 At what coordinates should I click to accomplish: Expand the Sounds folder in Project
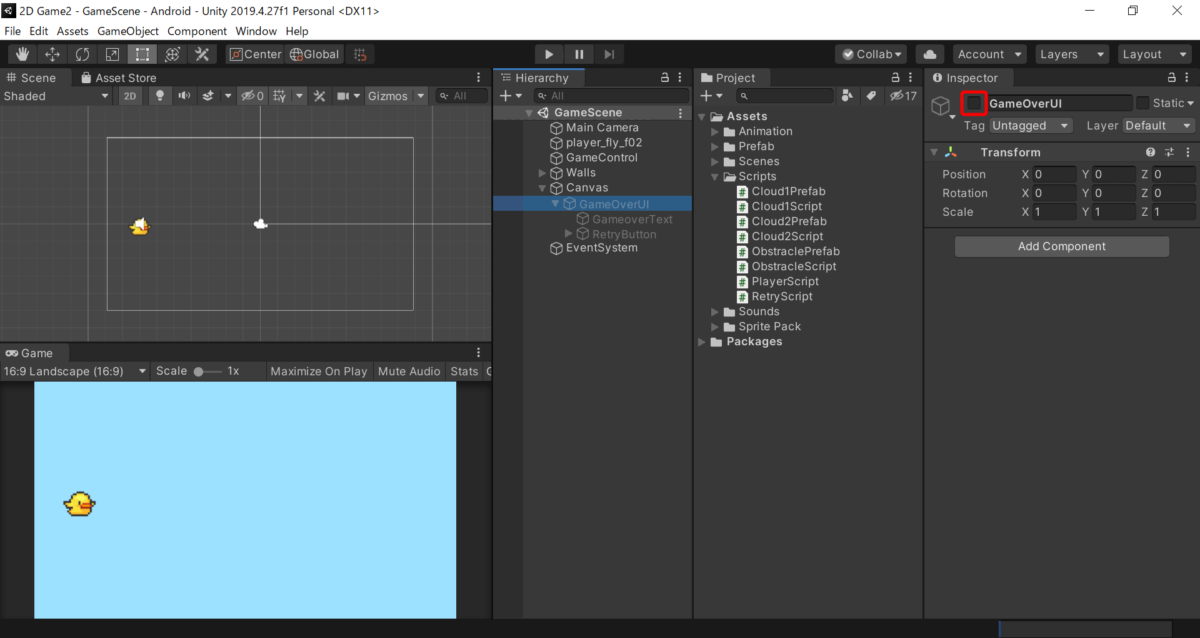(x=715, y=312)
